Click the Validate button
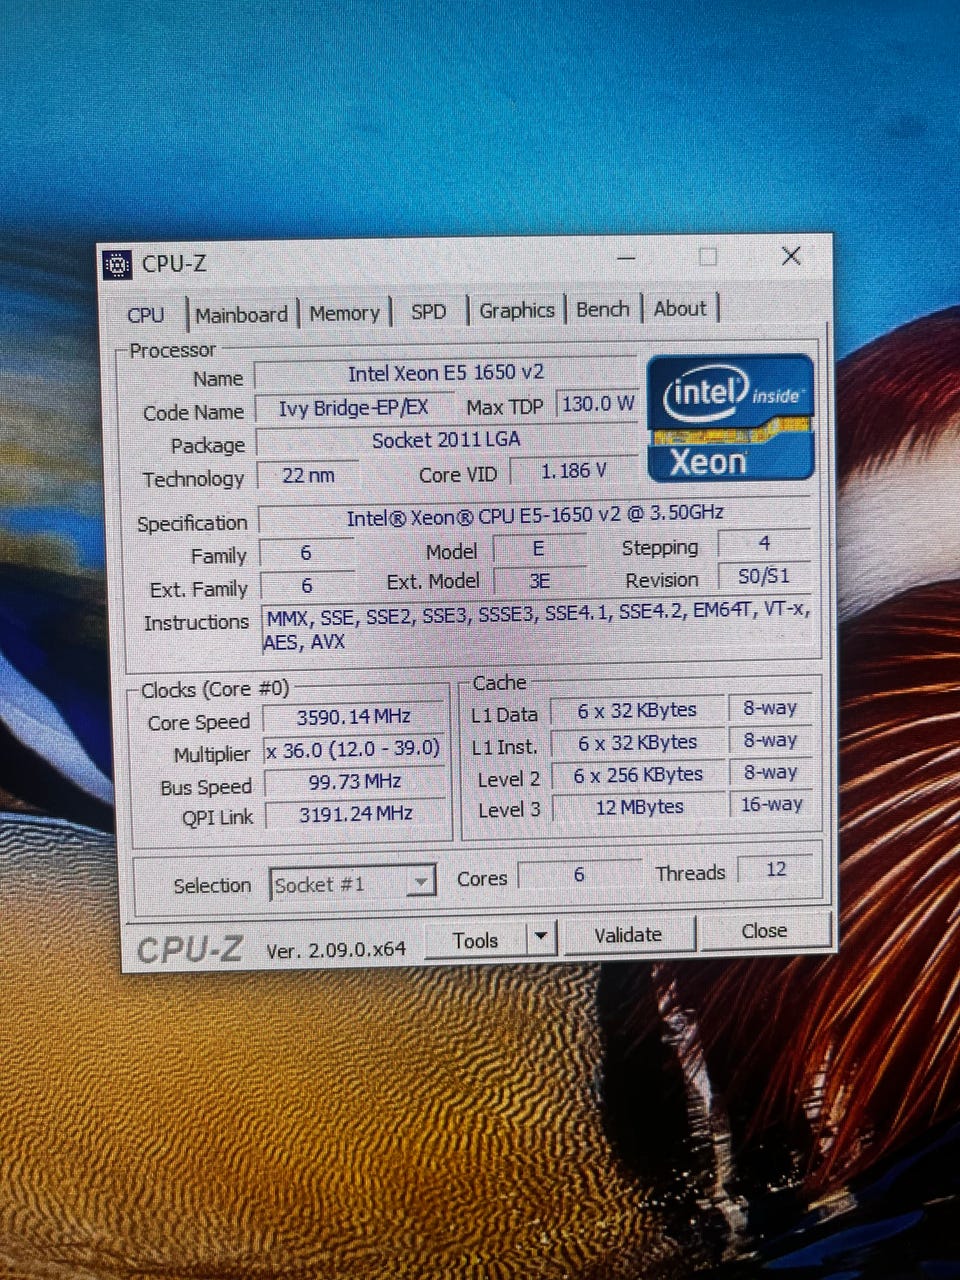Image resolution: width=960 pixels, height=1280 pixels. [628, 935]
